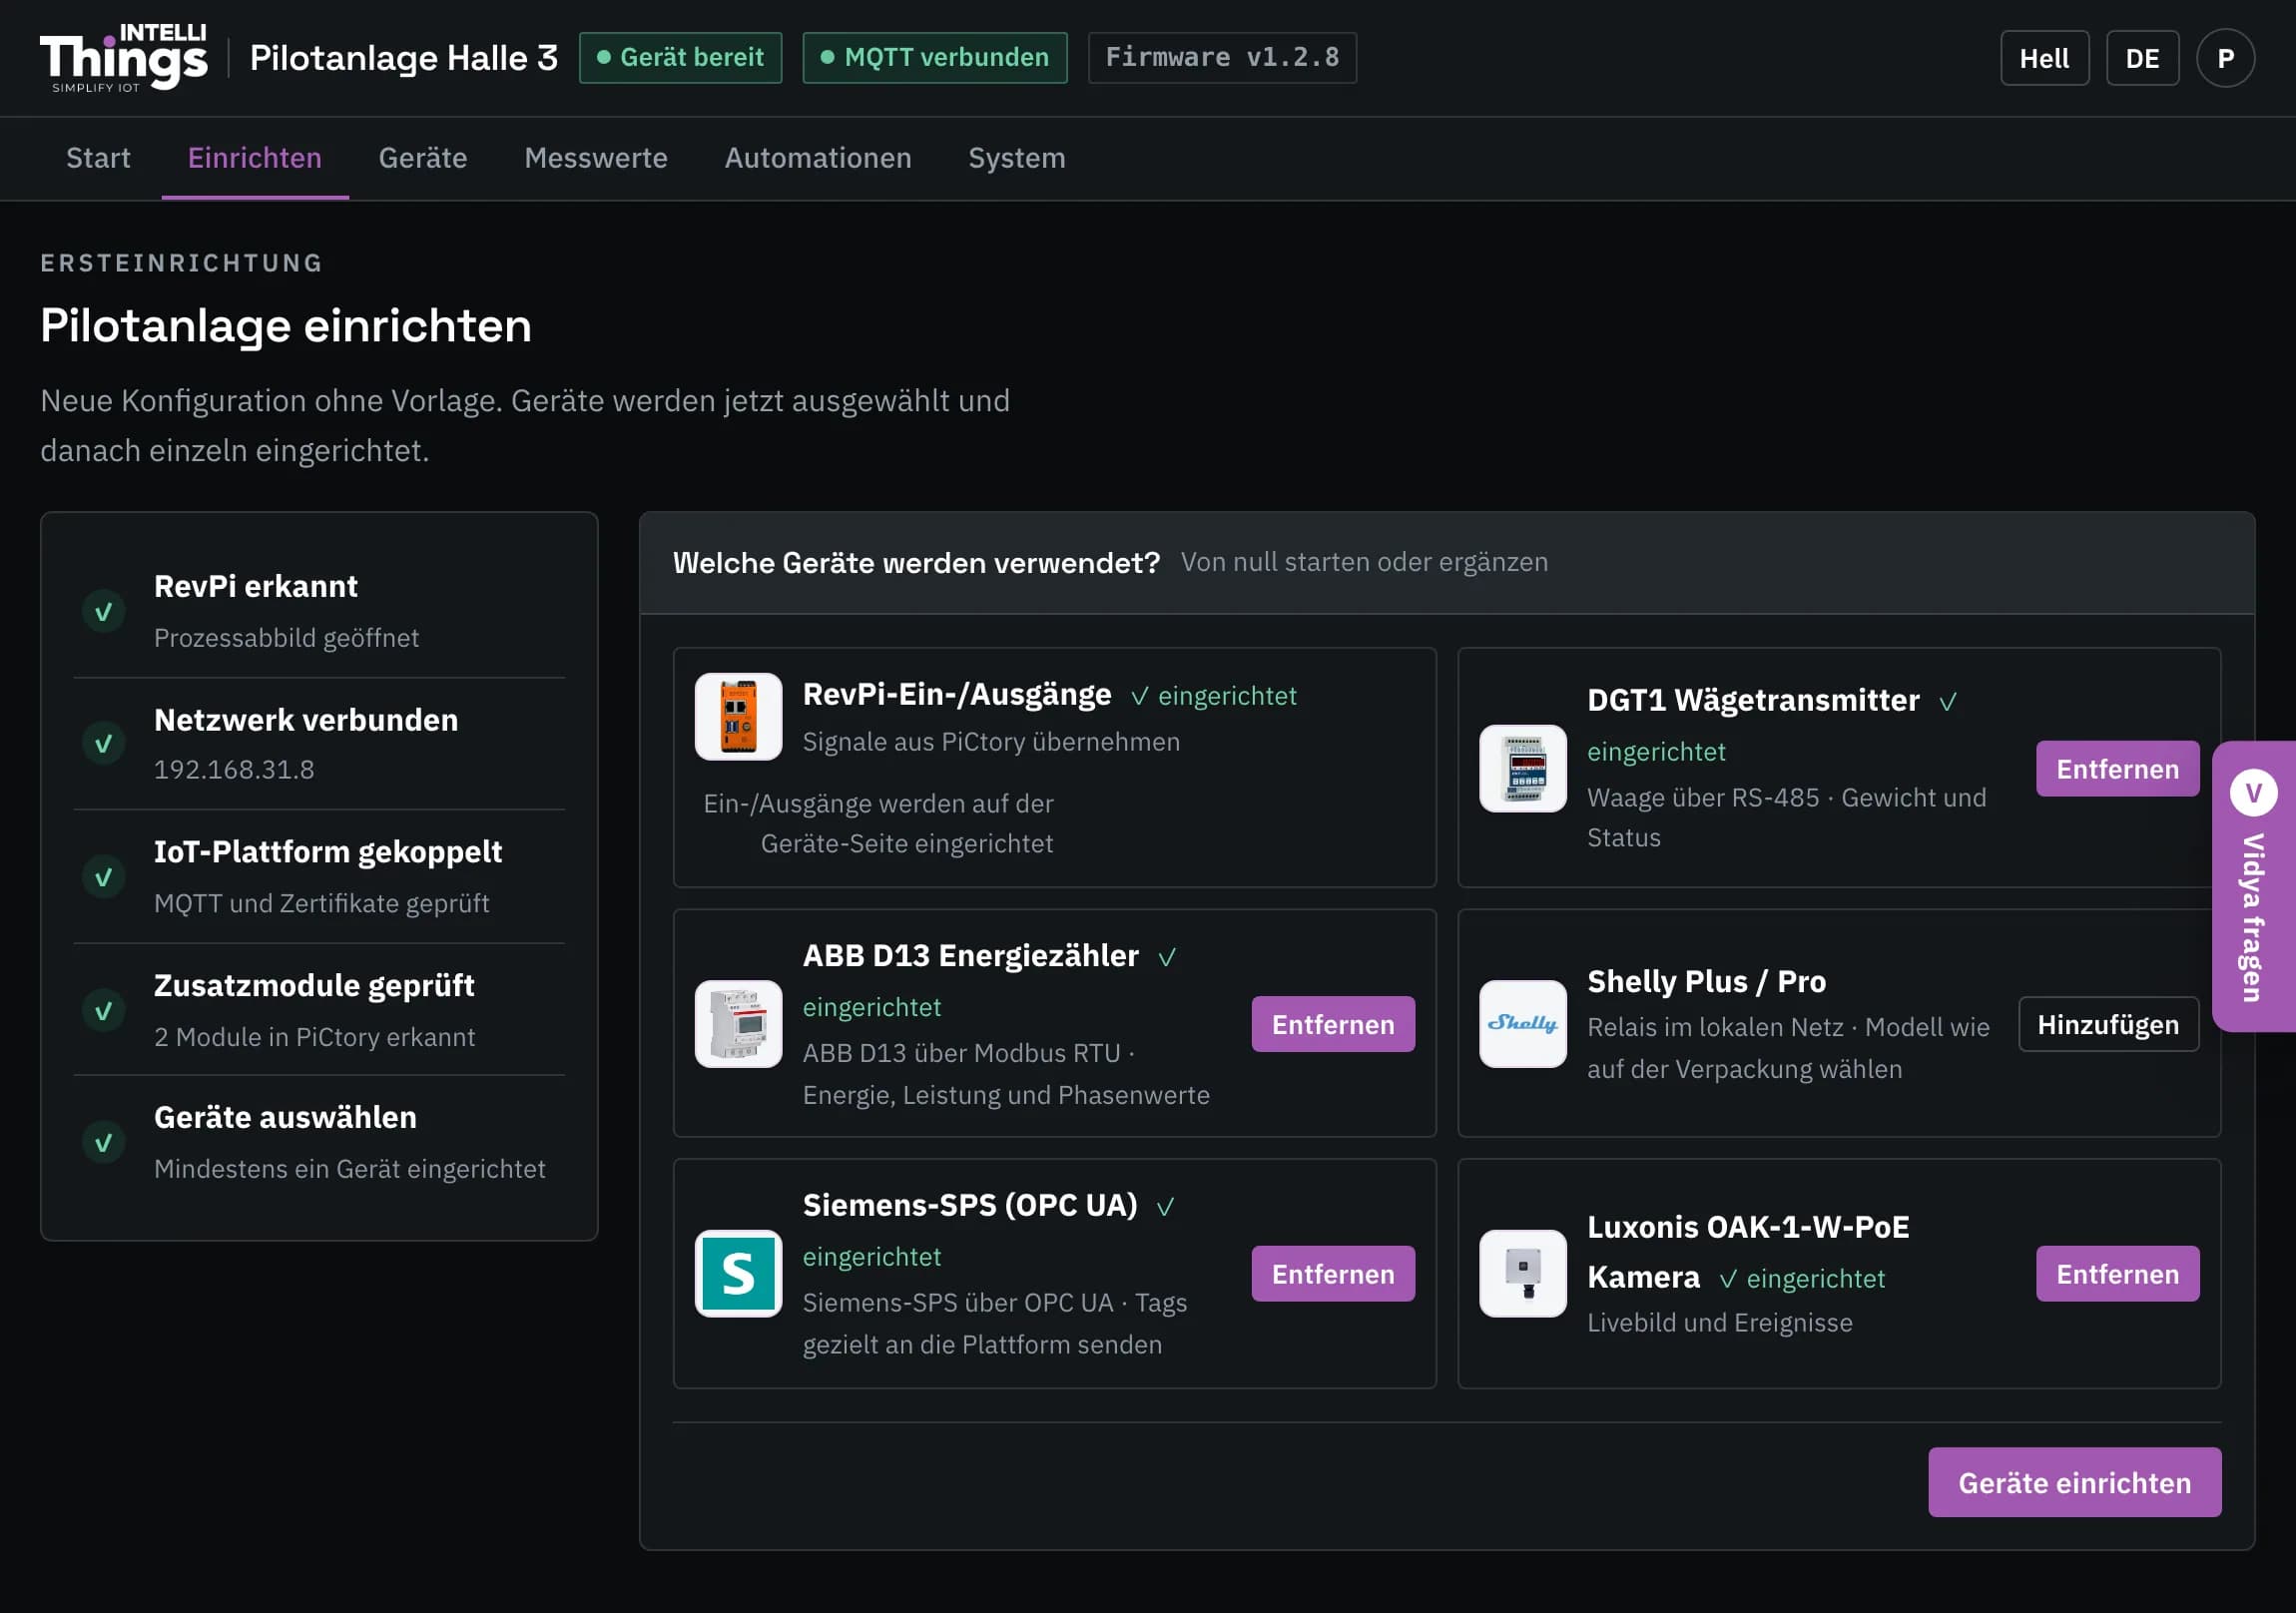Click the ABB D13 Energiezähler title

point(970,956)
